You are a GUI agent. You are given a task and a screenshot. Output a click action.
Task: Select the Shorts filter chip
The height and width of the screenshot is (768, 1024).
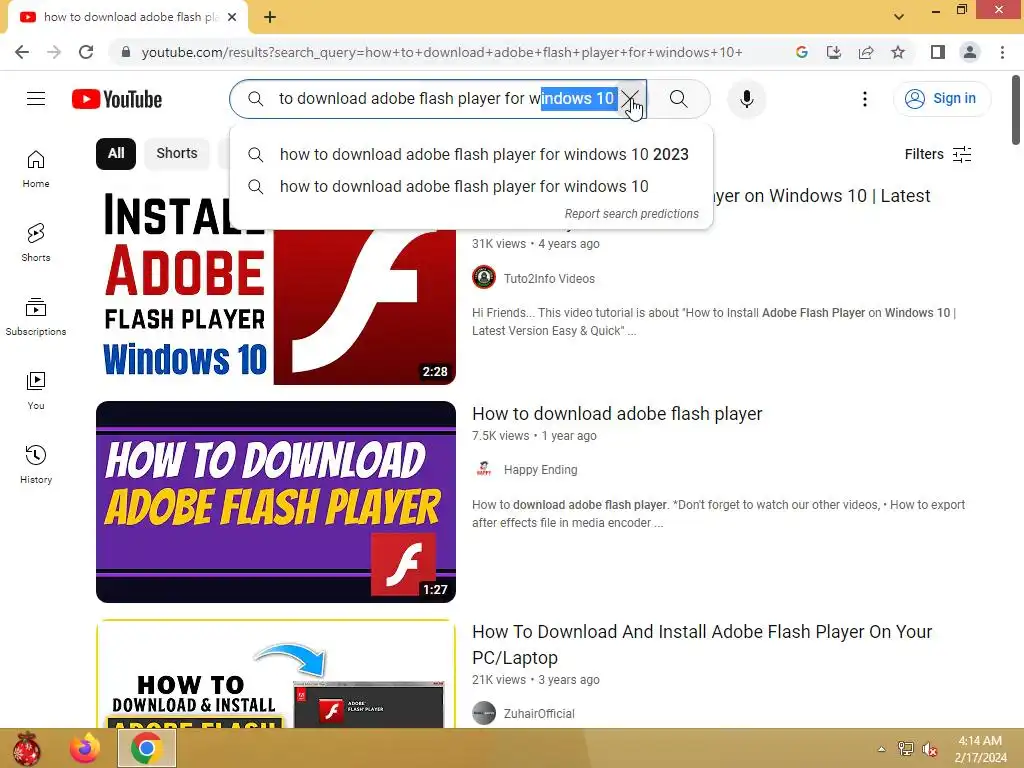pos(176,153)
